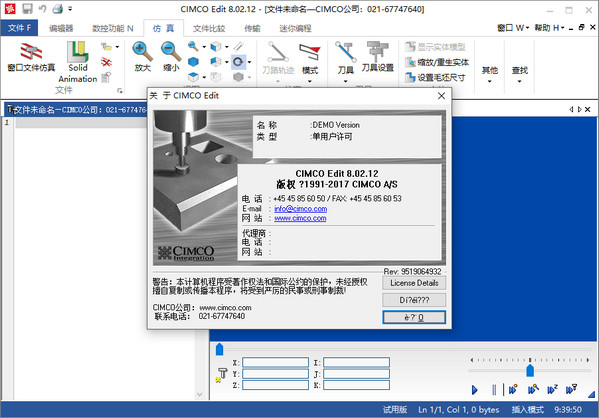Click fast-forward with wrench icon
Screen dimensions: 599x418
pyautogui.click(x=533, y=389)
